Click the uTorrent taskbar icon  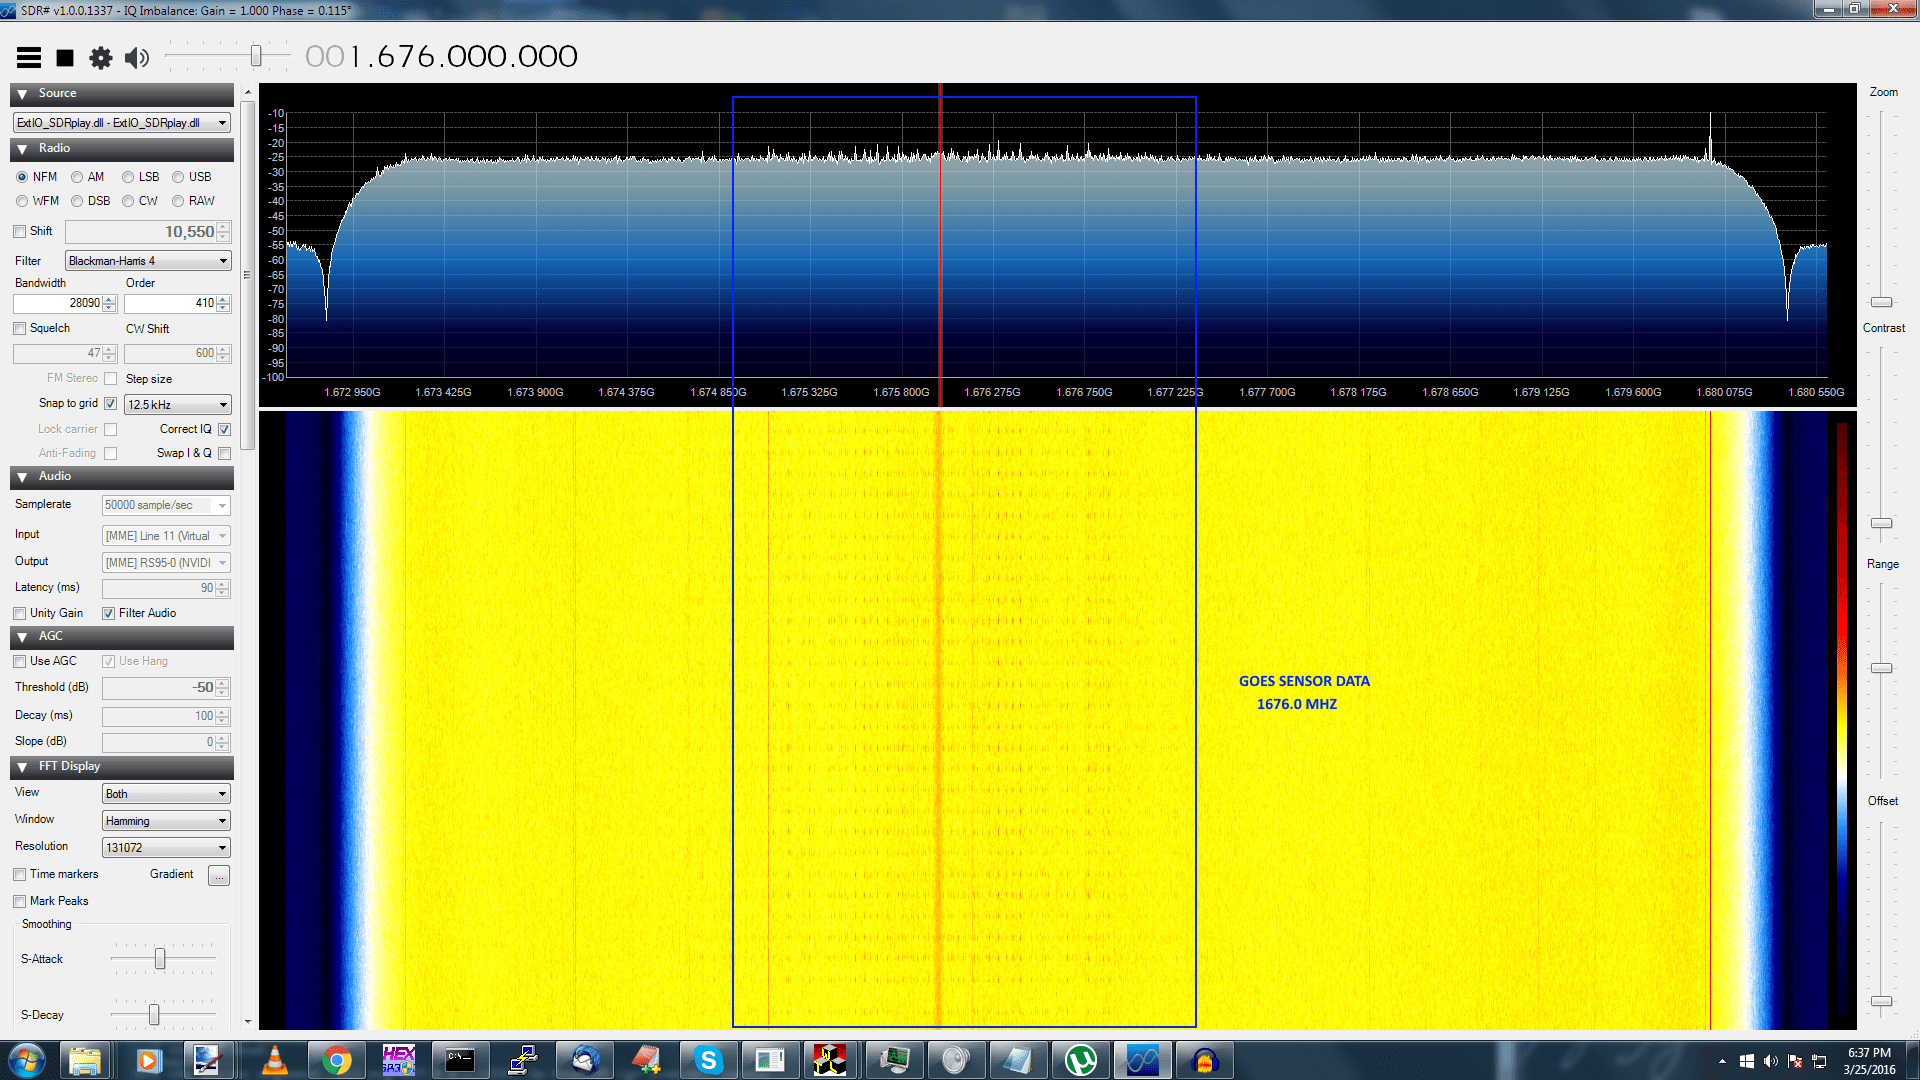pyautogui.click(x=1080, y=1060)
